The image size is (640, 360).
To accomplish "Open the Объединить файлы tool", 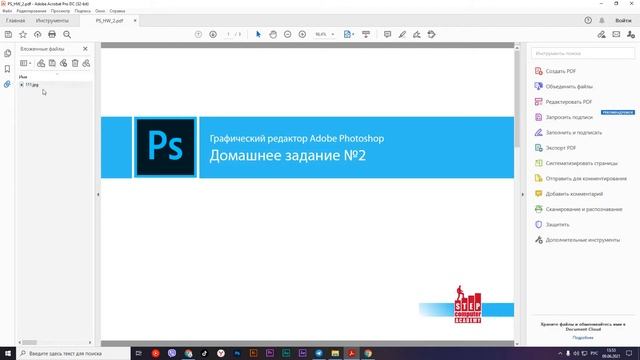I will click(563, 87).
